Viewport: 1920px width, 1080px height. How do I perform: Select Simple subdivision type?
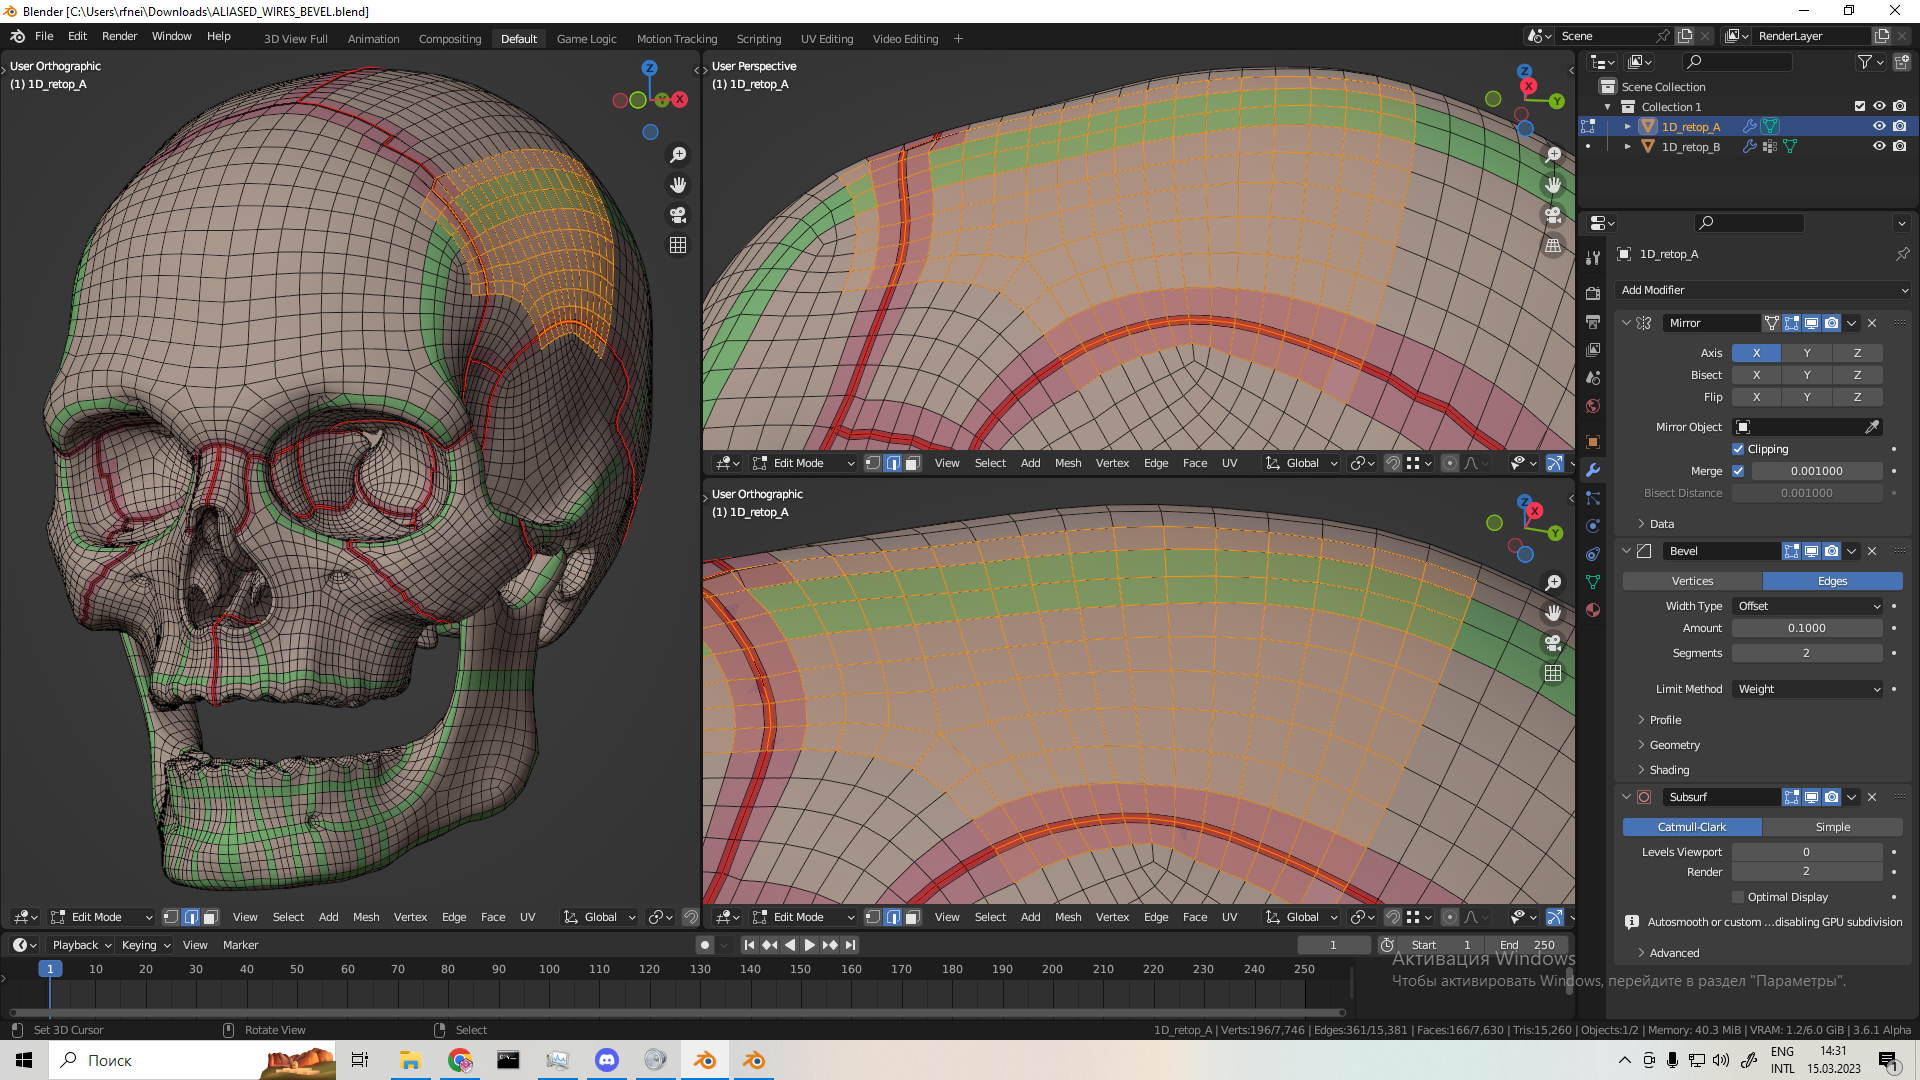pyautogui.click(x=1833, y=827)
